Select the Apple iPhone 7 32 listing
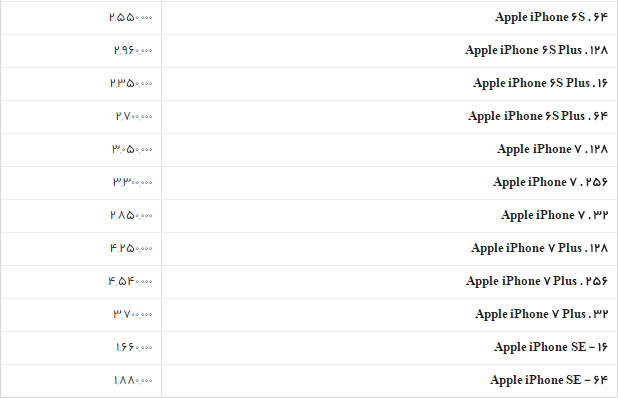Viewport: 618px width, 398px height. (555, 216)
